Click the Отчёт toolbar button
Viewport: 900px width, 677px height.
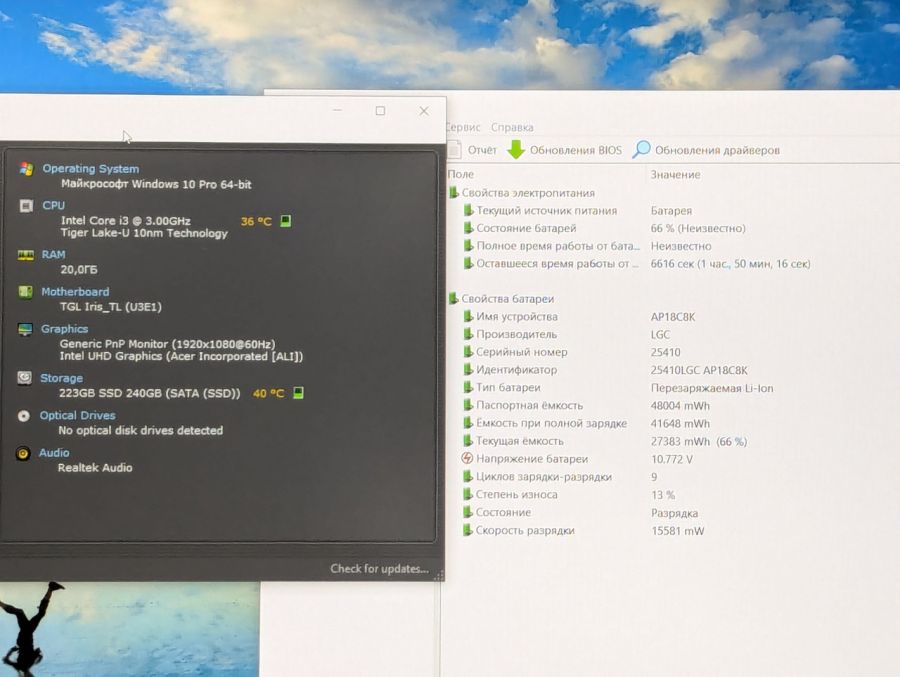tap(472, 150)
